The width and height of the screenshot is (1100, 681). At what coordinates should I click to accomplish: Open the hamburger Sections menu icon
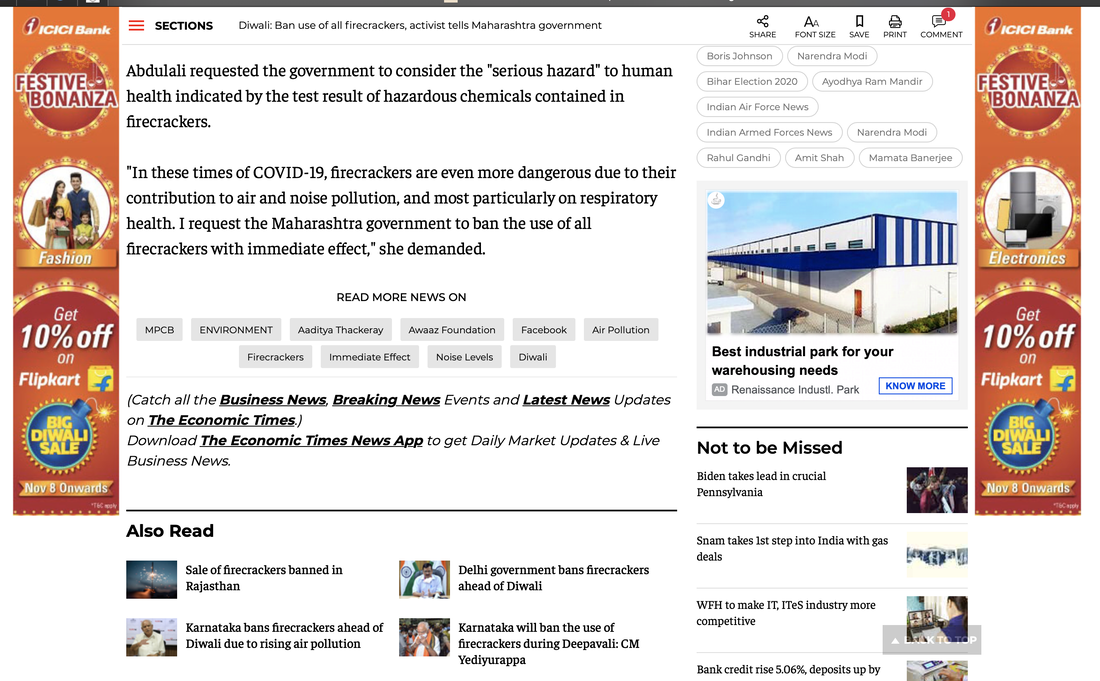[136, 25]
